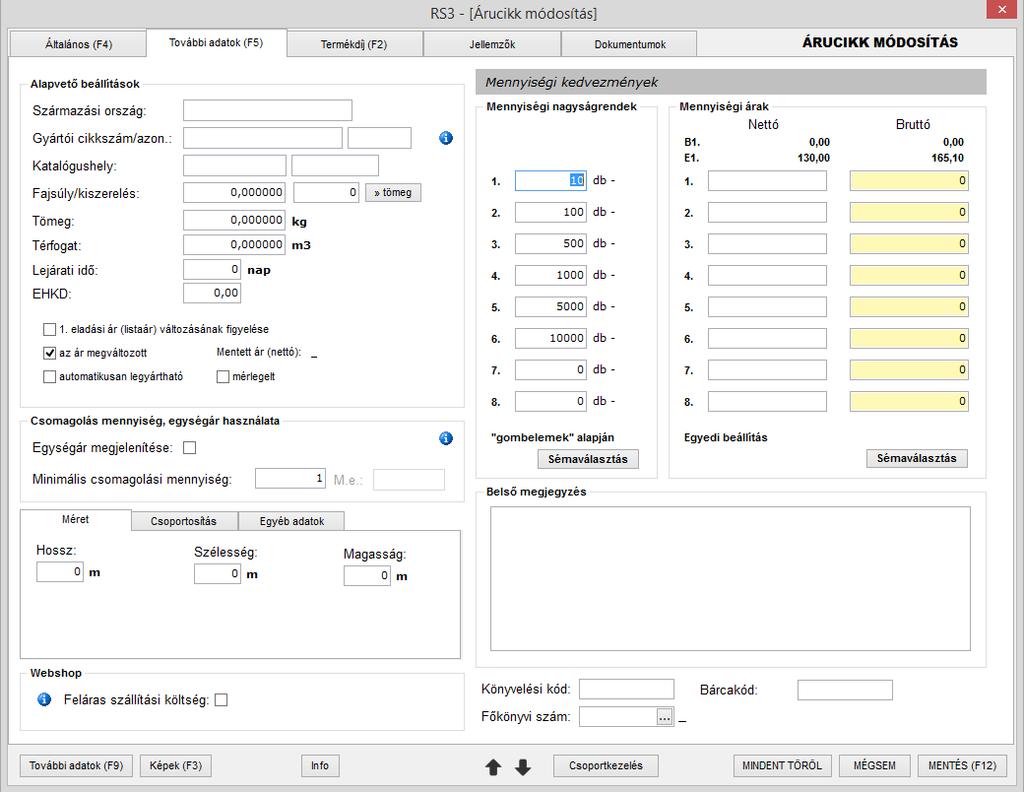Click quantity tier 4 field with 1000
Viewport: 1024px width, 792px height.
tap(551, 276)
